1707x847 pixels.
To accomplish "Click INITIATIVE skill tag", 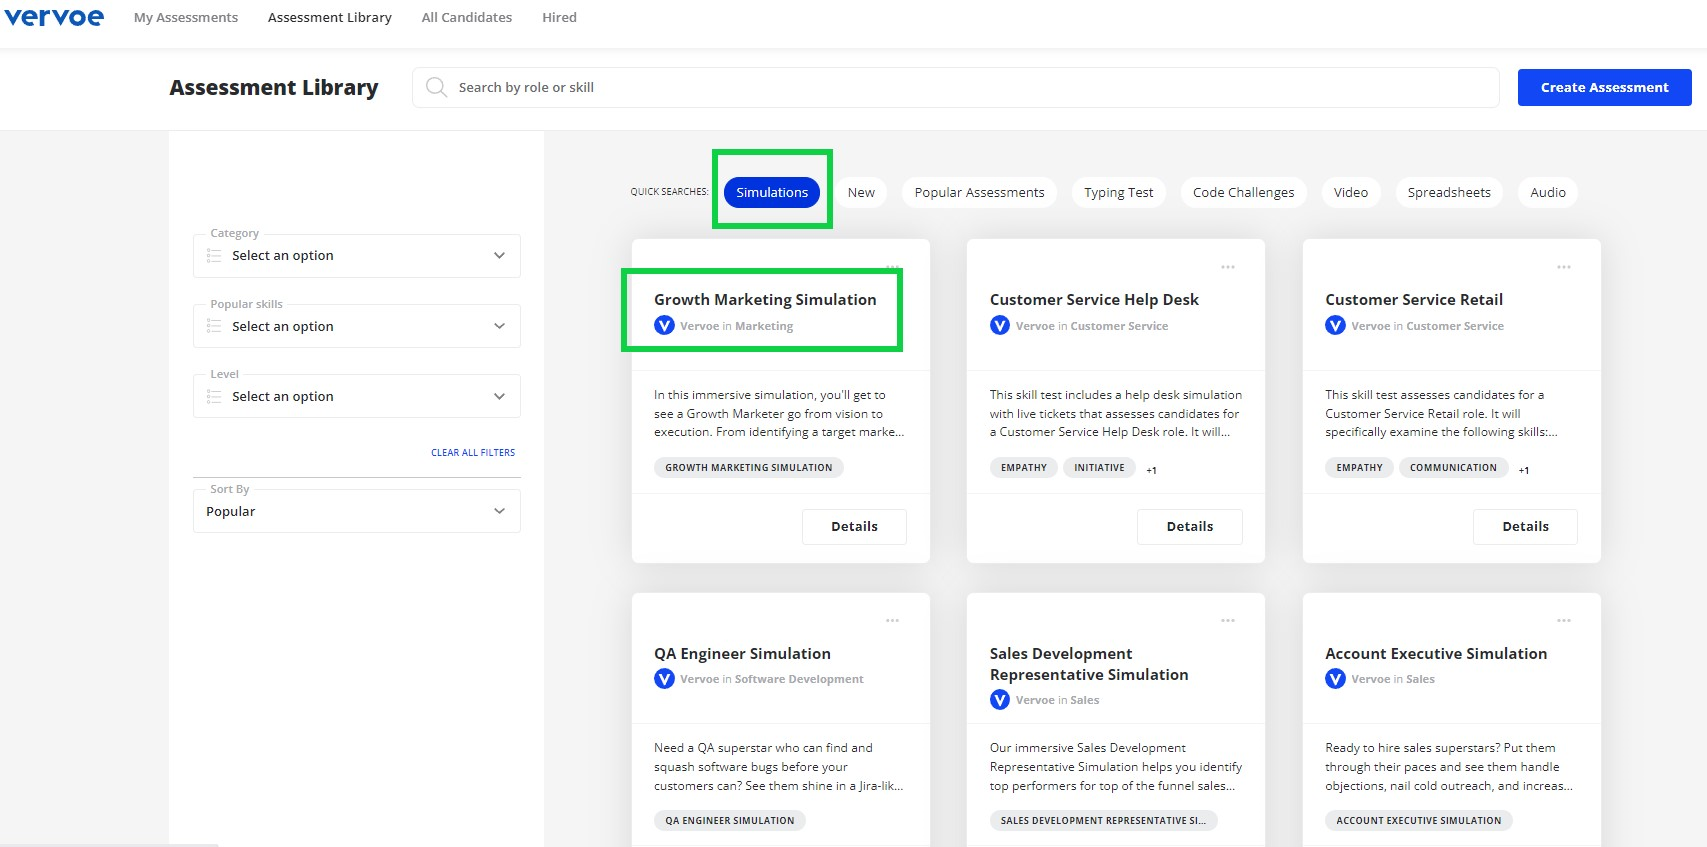I will tap(1099, 467).
